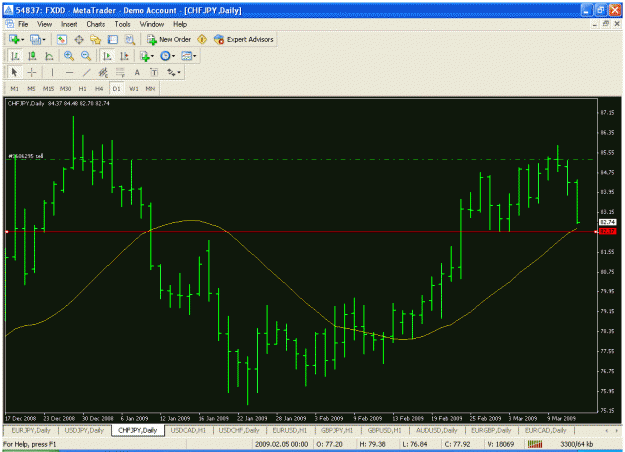Screen dimensions: 625x452
Task: Switch to EURJPY,Daily chart tab
Action: pos(31,430)
